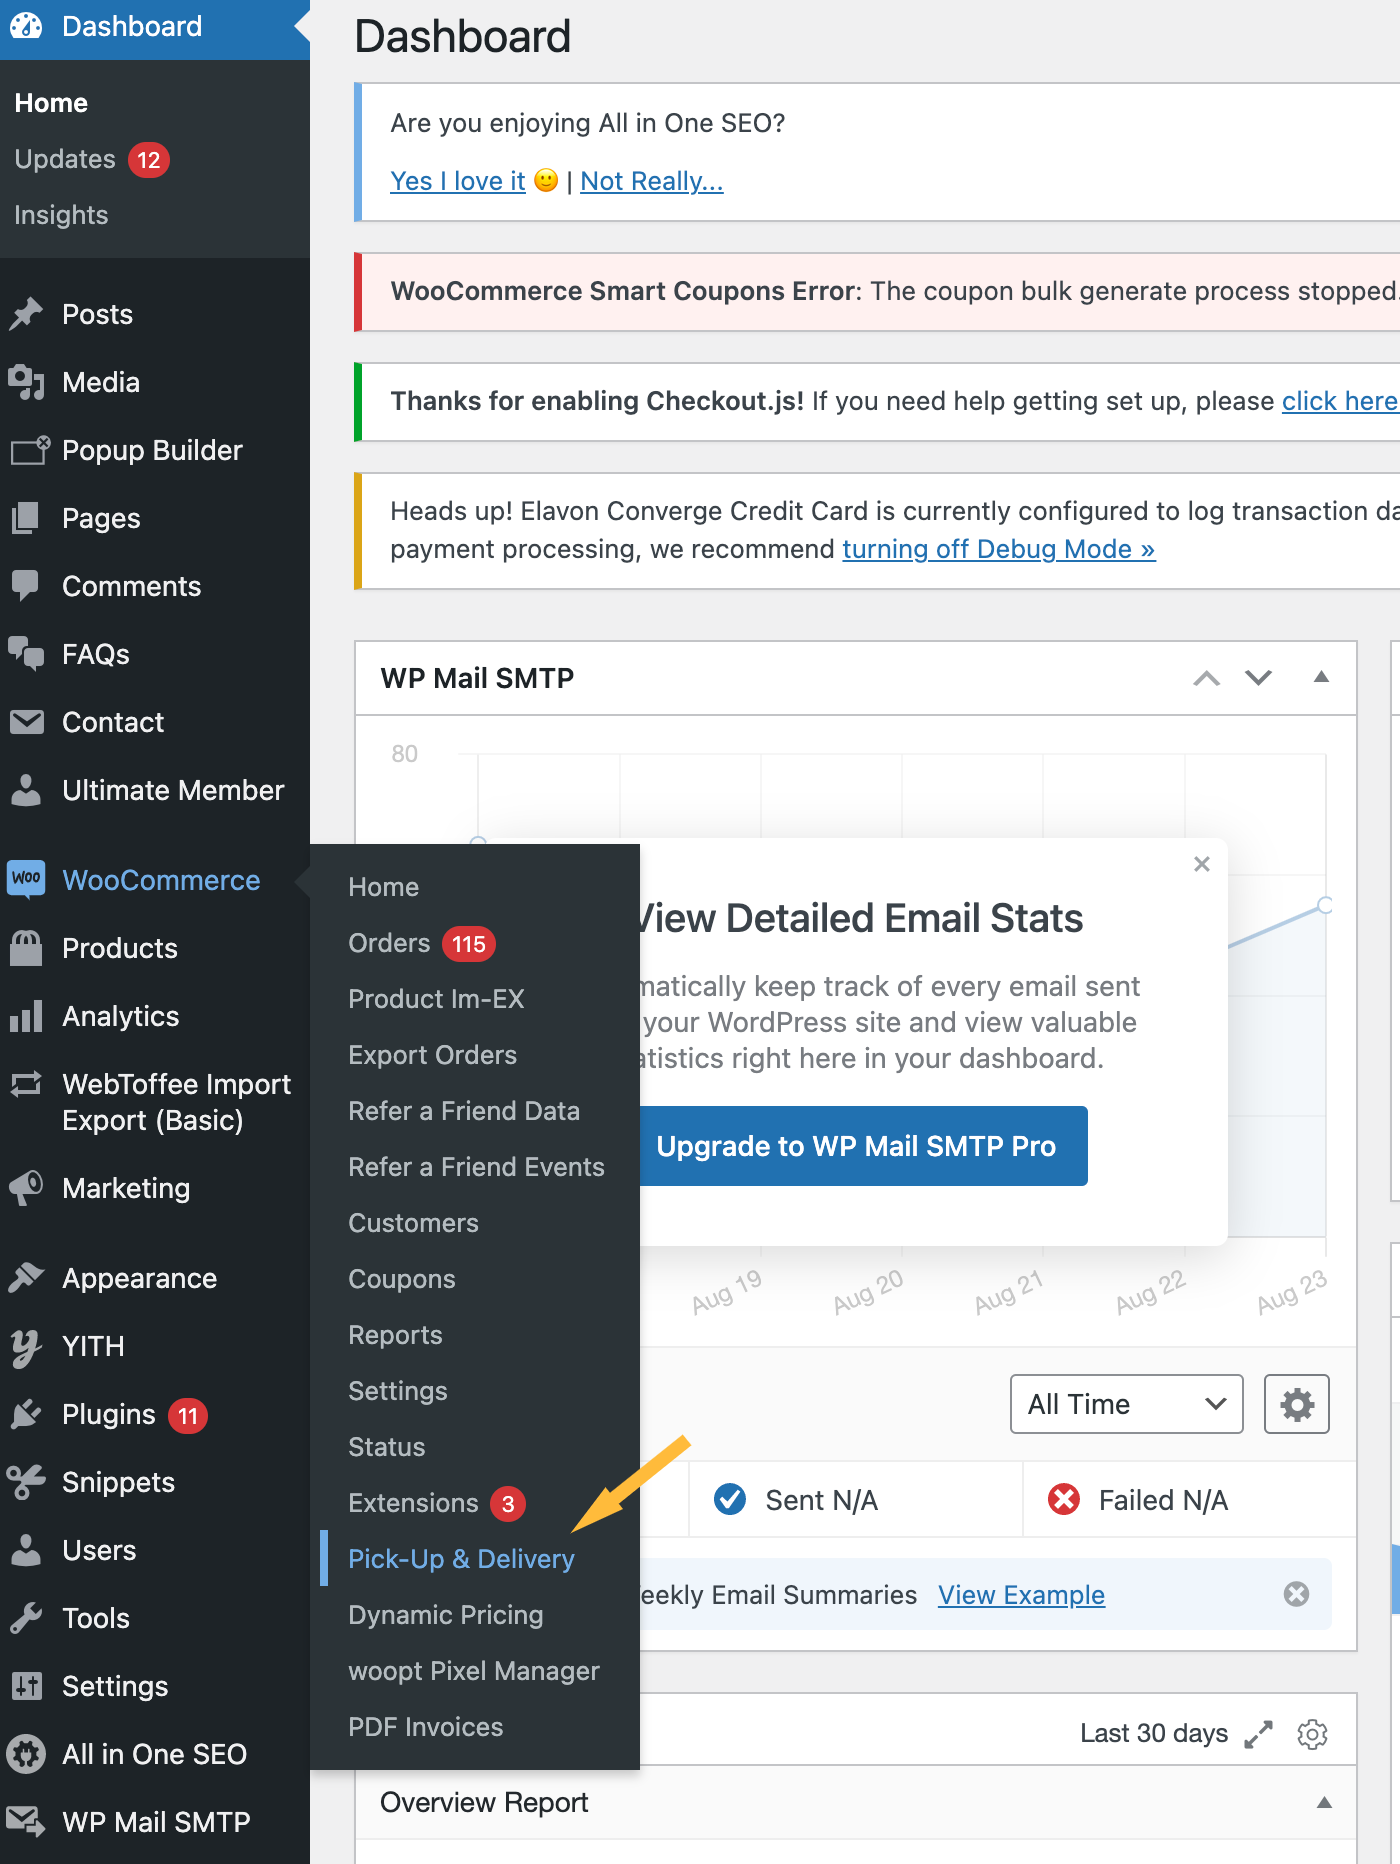This screenshot has height=1864, width=1400.
Task: Click the Posts pushpin icon
Action: [x=26, y=314]
